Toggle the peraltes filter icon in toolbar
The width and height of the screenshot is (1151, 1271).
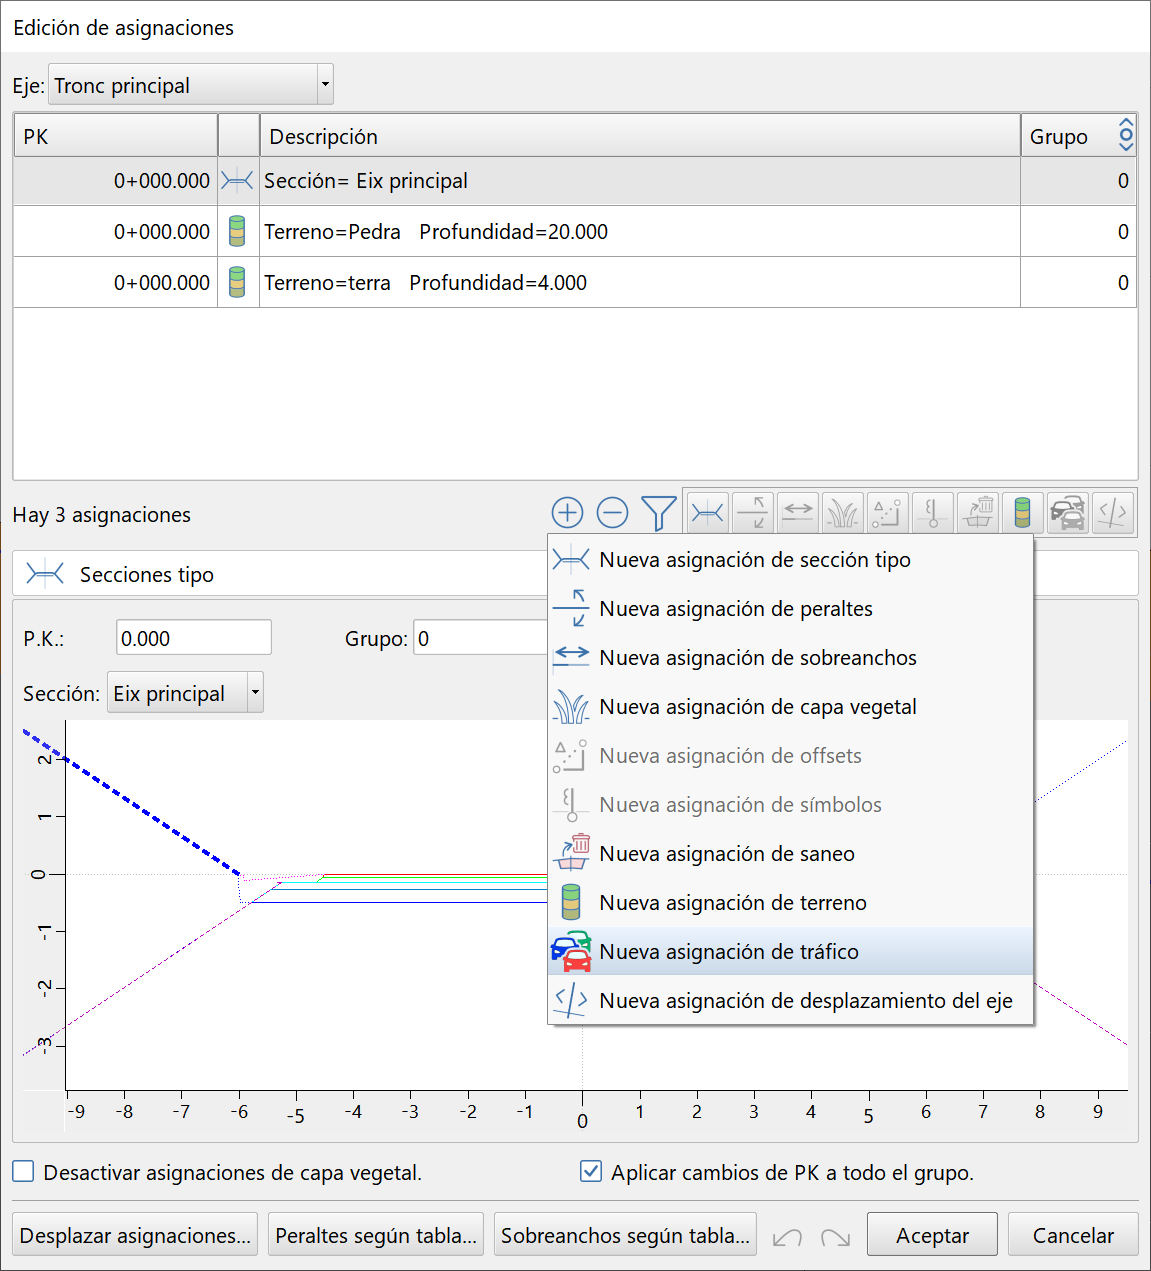click(752, 513)
